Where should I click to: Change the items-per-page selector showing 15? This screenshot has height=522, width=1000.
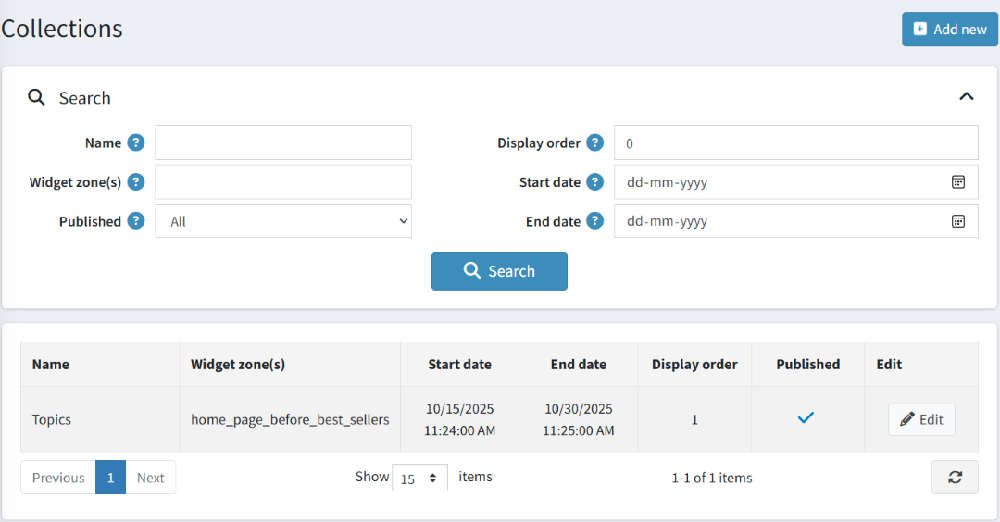[x=420, y=478]
